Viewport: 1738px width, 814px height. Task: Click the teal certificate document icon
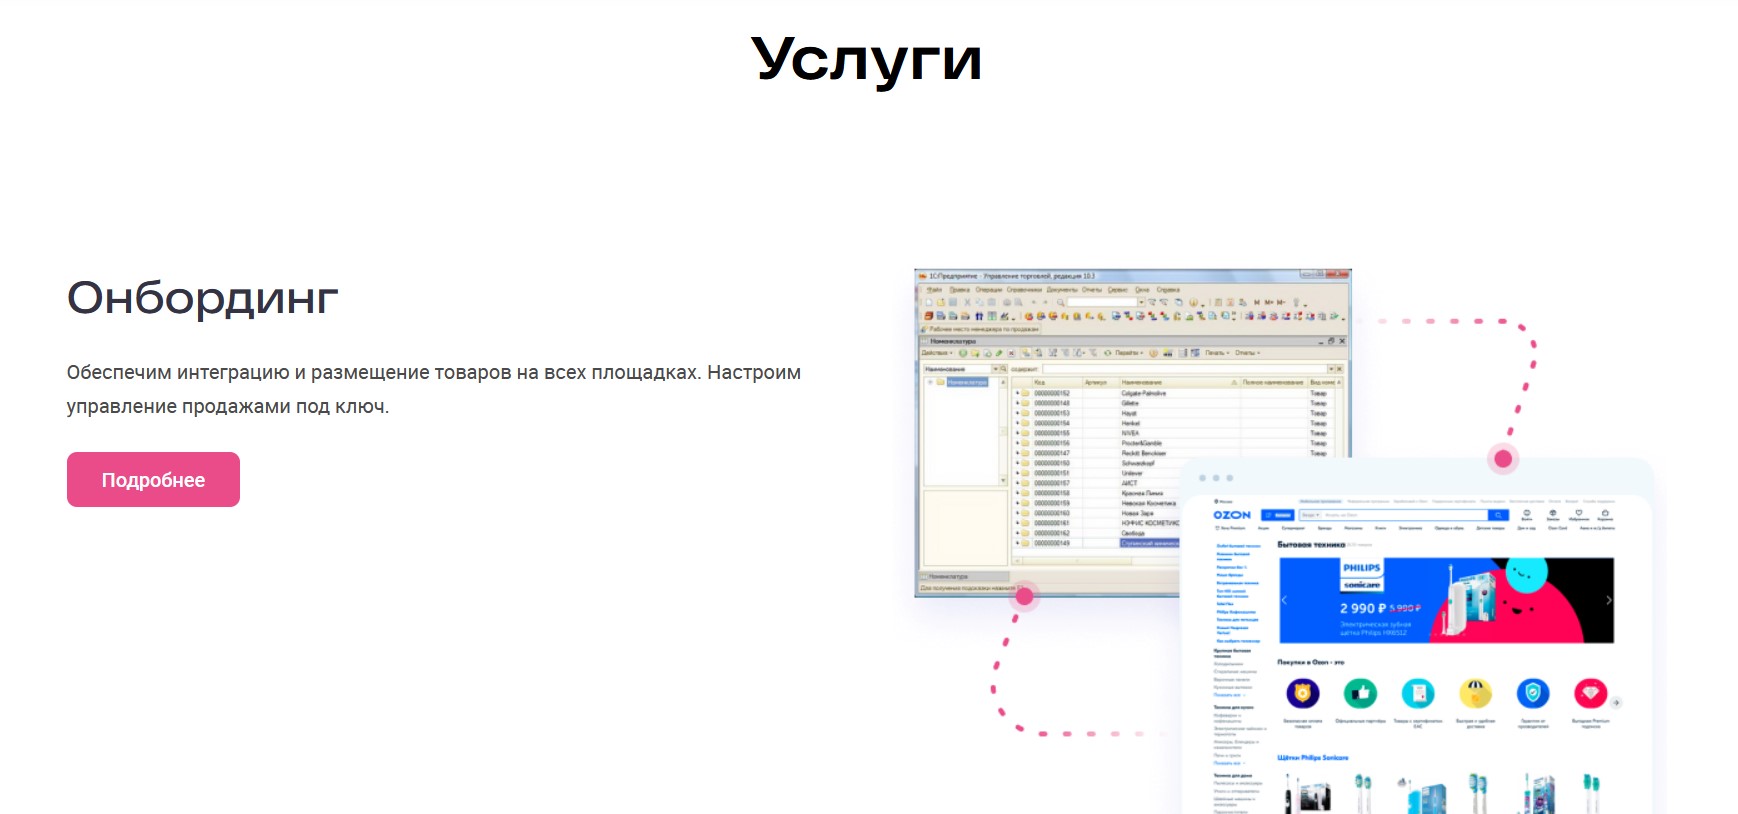[1418, 692]
